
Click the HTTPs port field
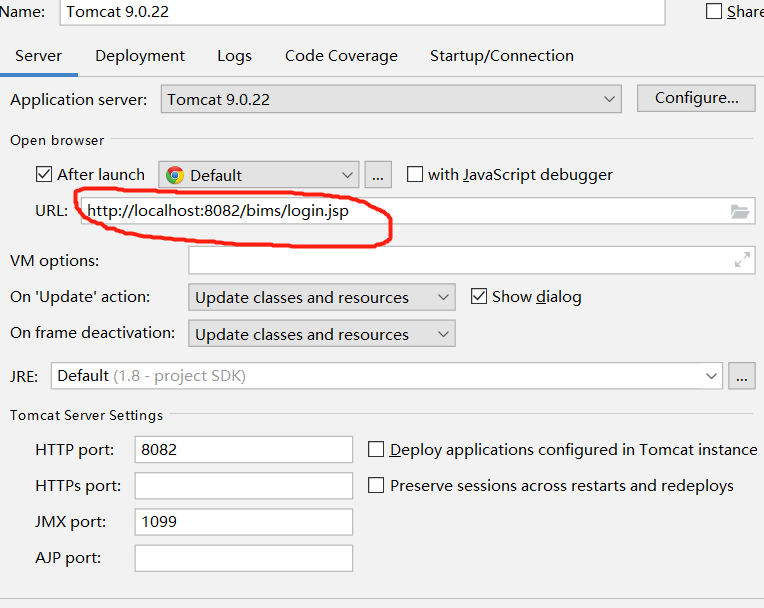point(244,485)
